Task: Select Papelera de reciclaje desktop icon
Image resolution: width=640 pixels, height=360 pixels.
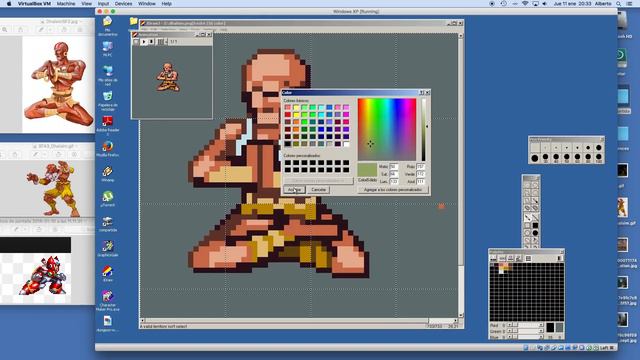Action: pos(107,101)
